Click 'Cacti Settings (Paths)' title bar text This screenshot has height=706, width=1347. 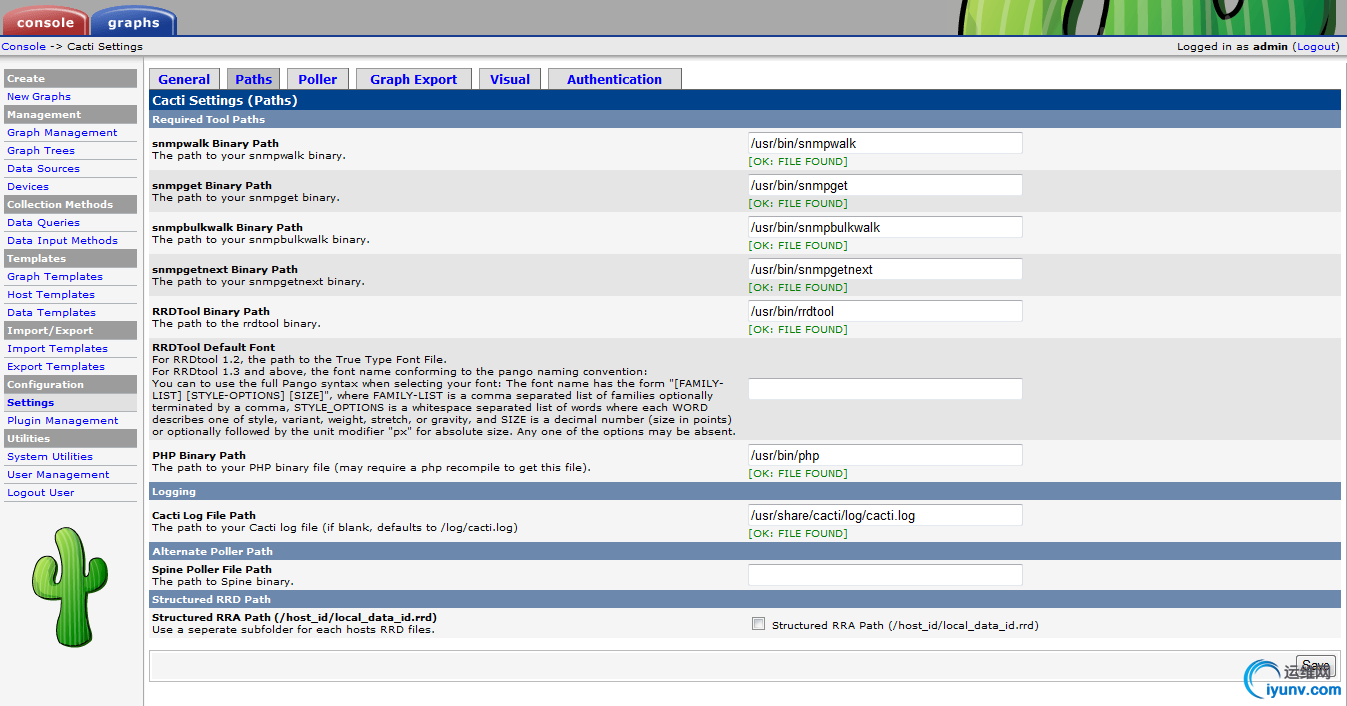pyautogui.click(x=225, y=100)
